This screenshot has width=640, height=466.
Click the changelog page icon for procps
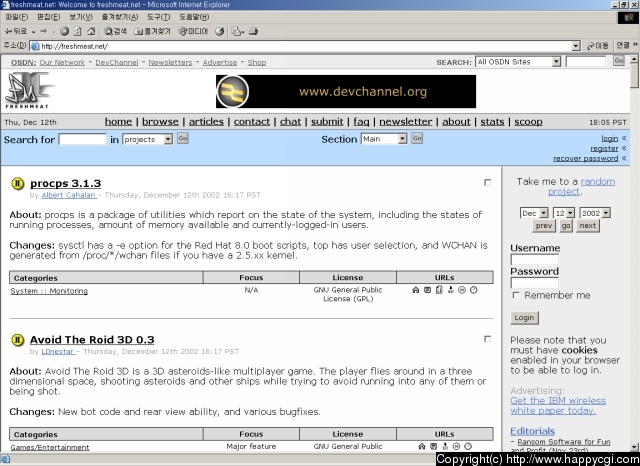[x=439, y=290]
